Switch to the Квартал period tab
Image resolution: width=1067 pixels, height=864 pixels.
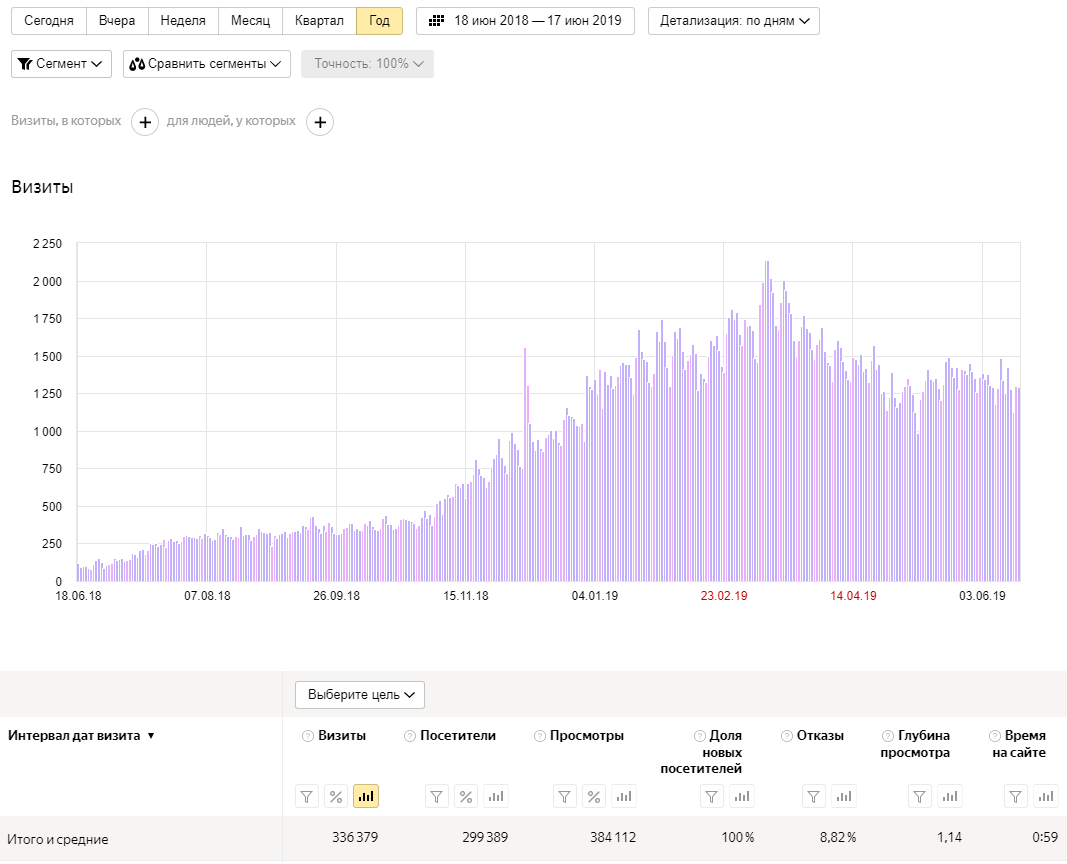click(x=319, y=21)
